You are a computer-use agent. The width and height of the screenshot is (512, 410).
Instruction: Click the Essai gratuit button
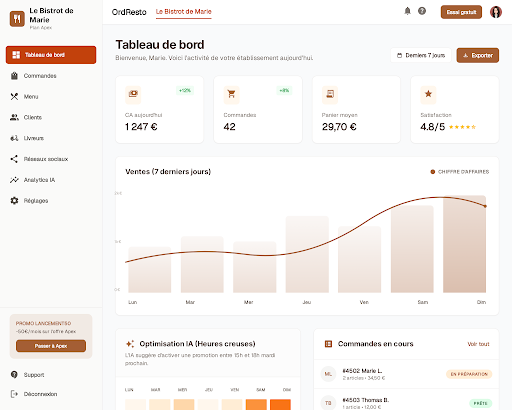click(461, 12)
